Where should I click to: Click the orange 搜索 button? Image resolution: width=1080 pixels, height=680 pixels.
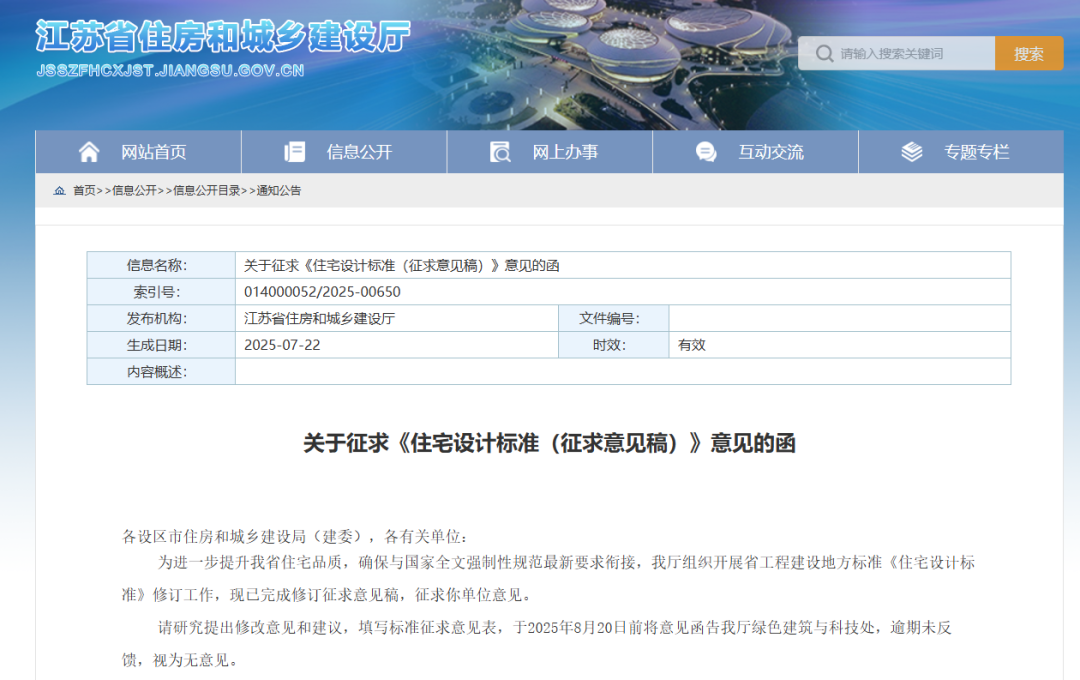click(x=1029, y=54)
